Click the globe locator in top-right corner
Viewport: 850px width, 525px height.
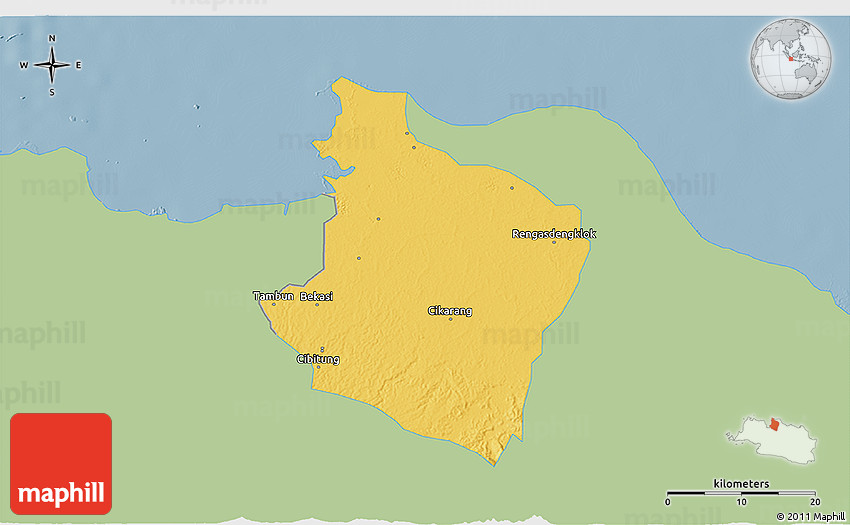coord(790,58)
